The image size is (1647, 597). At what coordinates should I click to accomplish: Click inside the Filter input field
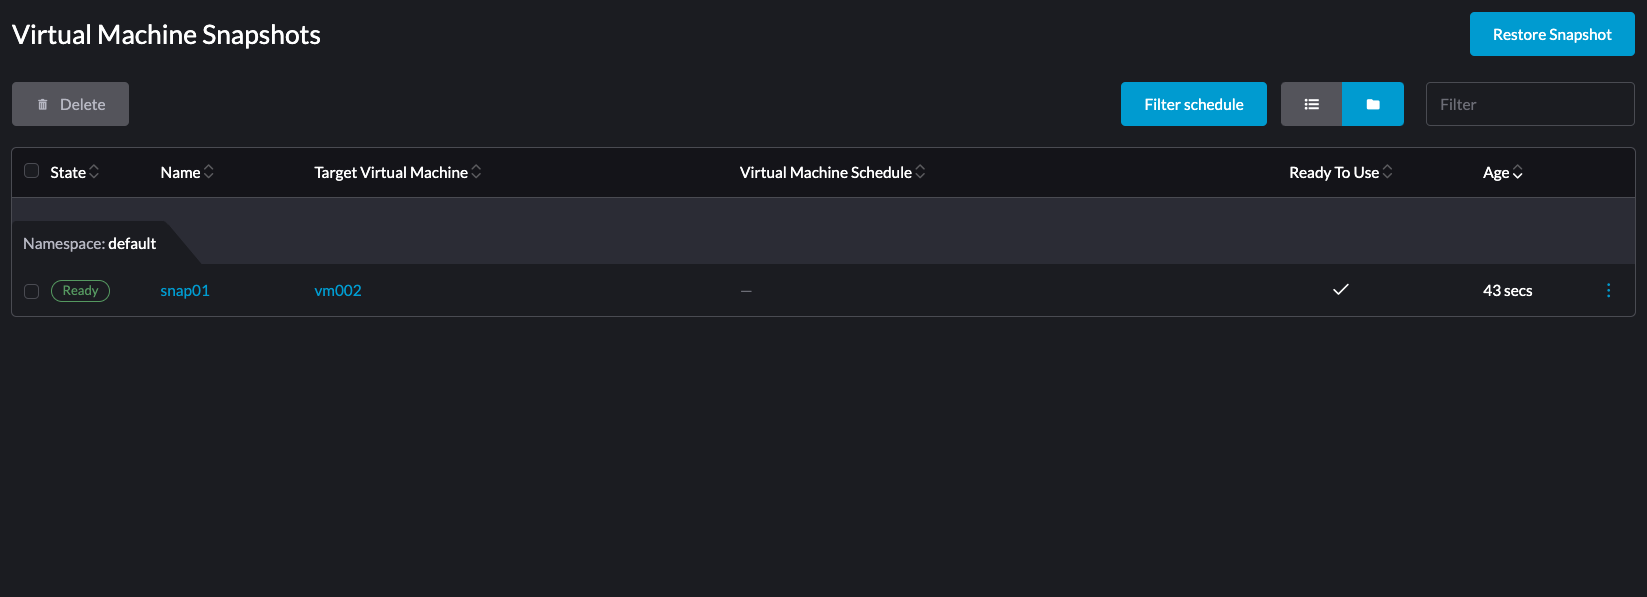(x=1529, y=103)
